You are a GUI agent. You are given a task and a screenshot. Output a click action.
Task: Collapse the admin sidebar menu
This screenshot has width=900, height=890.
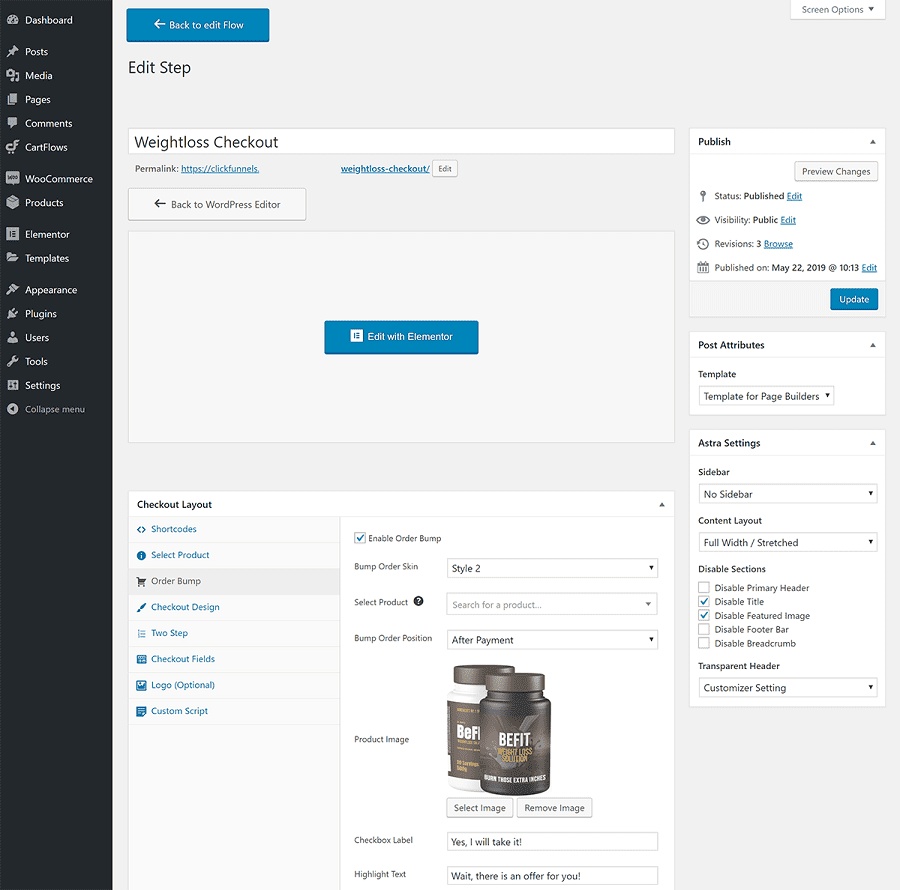(48, 409)
